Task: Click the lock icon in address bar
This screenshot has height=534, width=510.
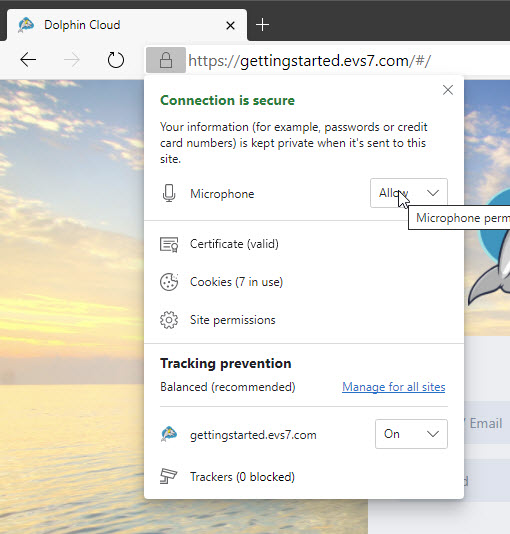Action: click(x=166, y=60)
